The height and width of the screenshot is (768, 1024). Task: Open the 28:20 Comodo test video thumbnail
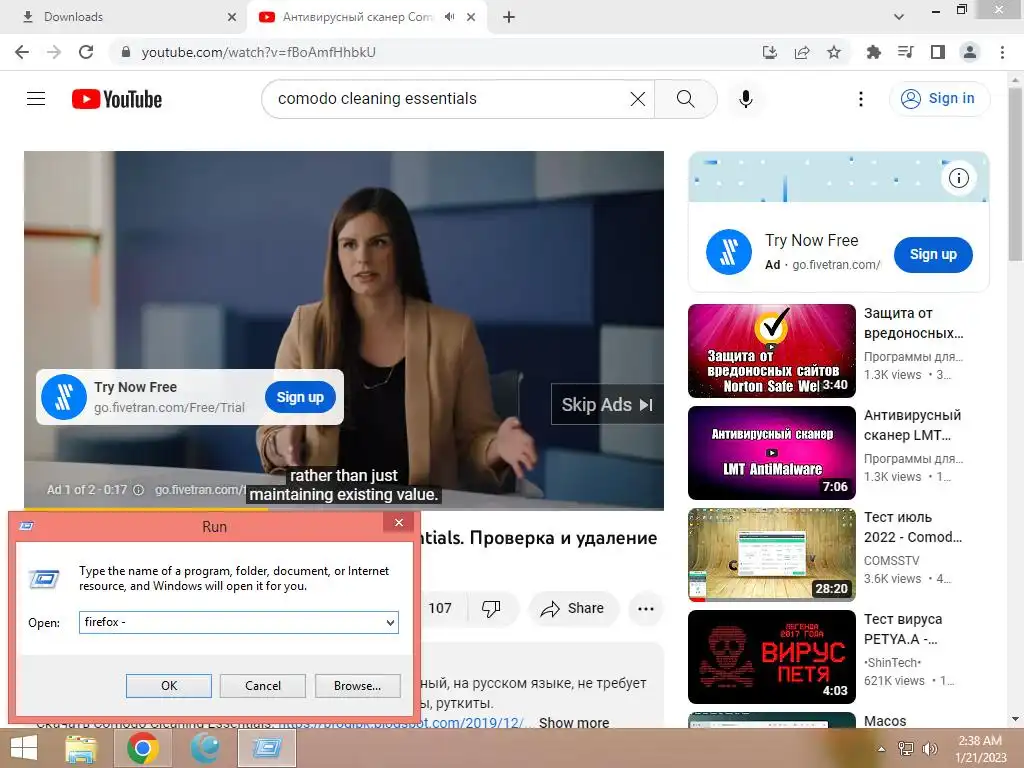[x=772, y=554]
